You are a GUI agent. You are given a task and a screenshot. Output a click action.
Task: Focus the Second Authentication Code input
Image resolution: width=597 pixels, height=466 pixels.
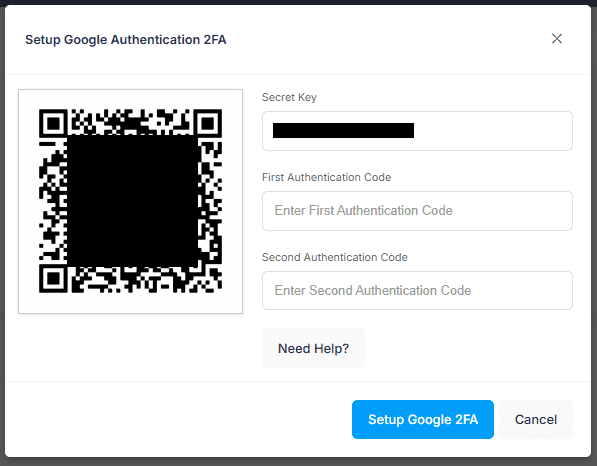417,290
